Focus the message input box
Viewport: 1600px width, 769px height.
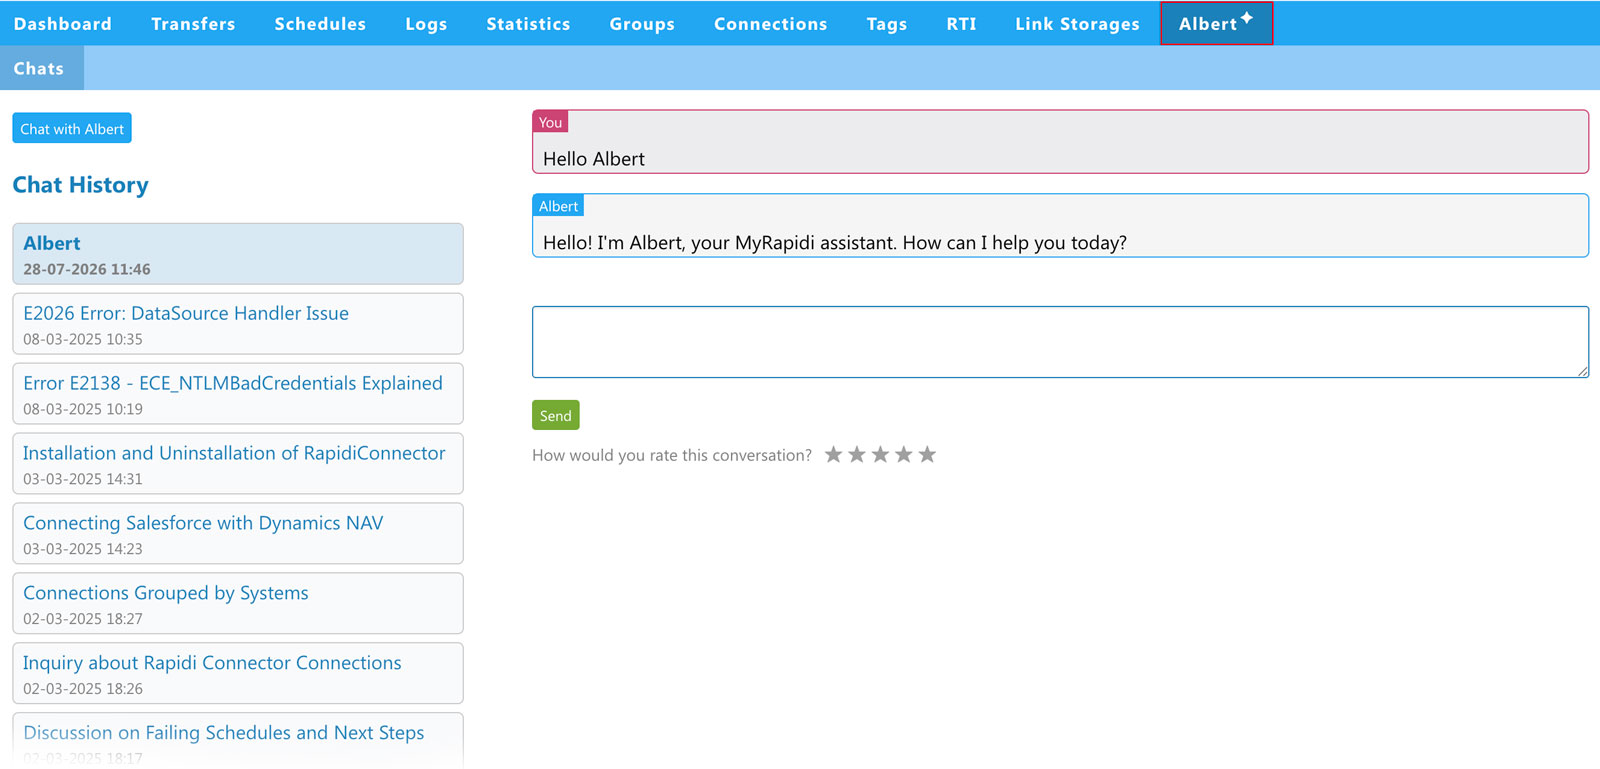pos(1060,342)
